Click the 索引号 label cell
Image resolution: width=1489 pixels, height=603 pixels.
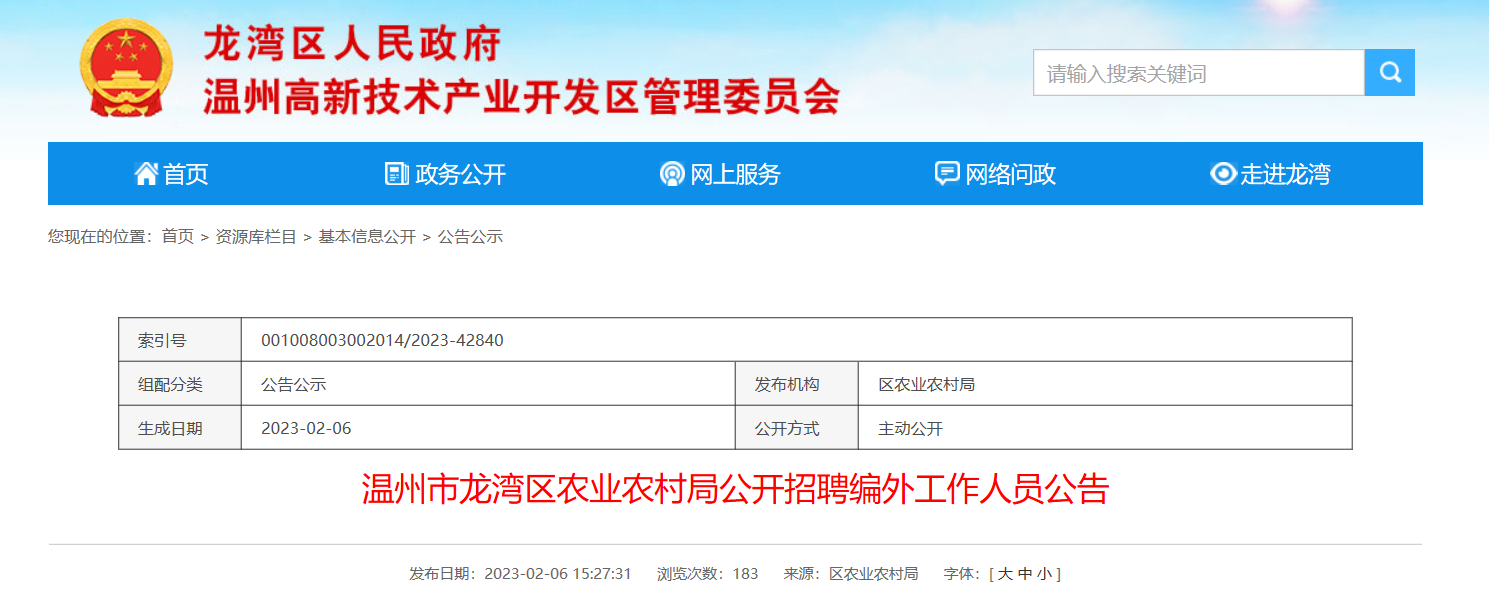coord(180,340)
